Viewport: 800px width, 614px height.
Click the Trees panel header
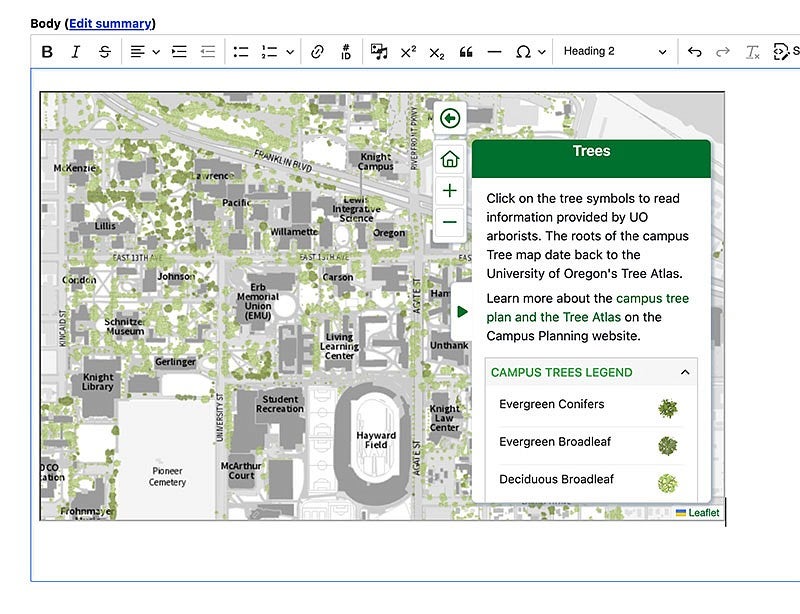click(591, 159)
